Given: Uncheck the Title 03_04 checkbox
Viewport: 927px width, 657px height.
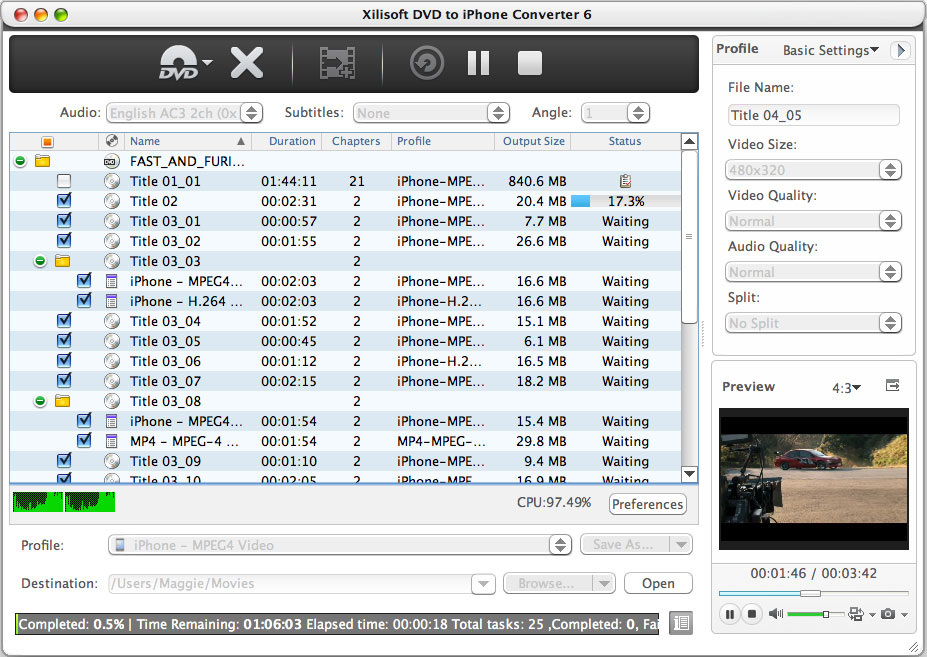Looking at the screenshot, I should [x=64, y=321].
